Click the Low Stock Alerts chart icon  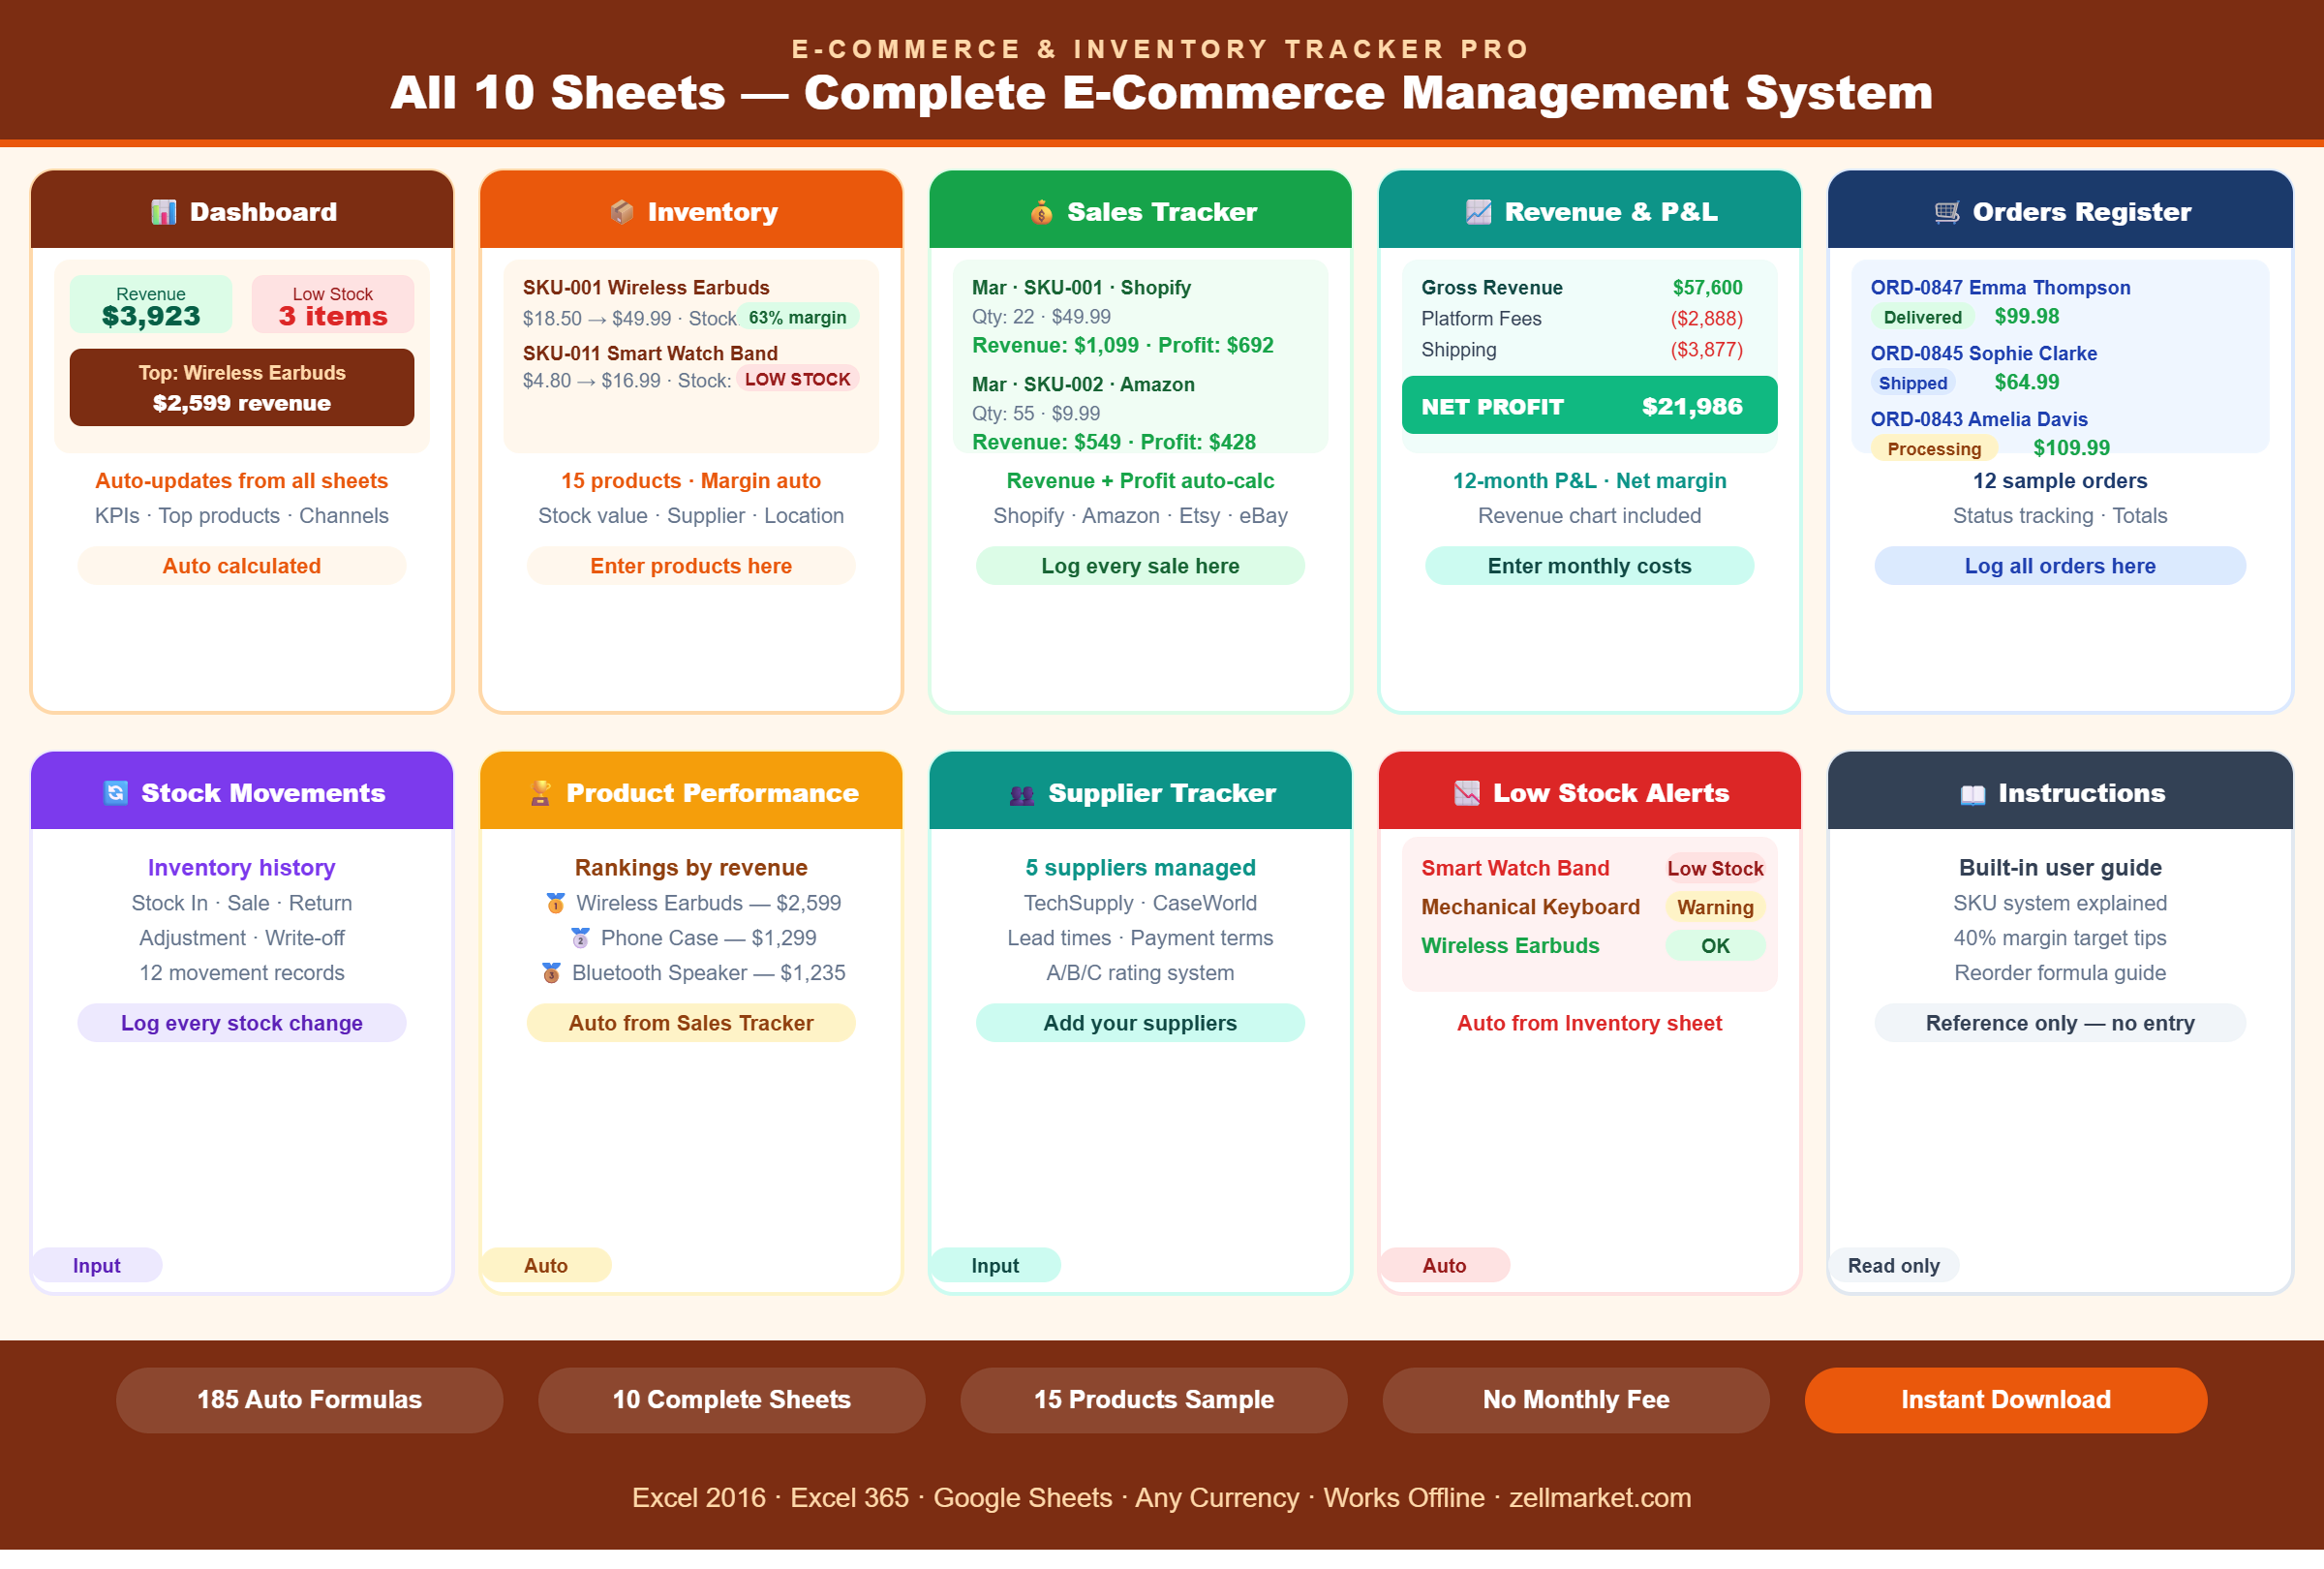1466,793
